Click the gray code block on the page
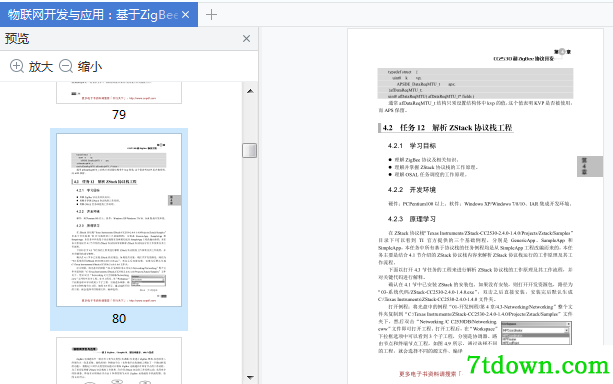Screen dimensions: 613x384 (475, 83)
